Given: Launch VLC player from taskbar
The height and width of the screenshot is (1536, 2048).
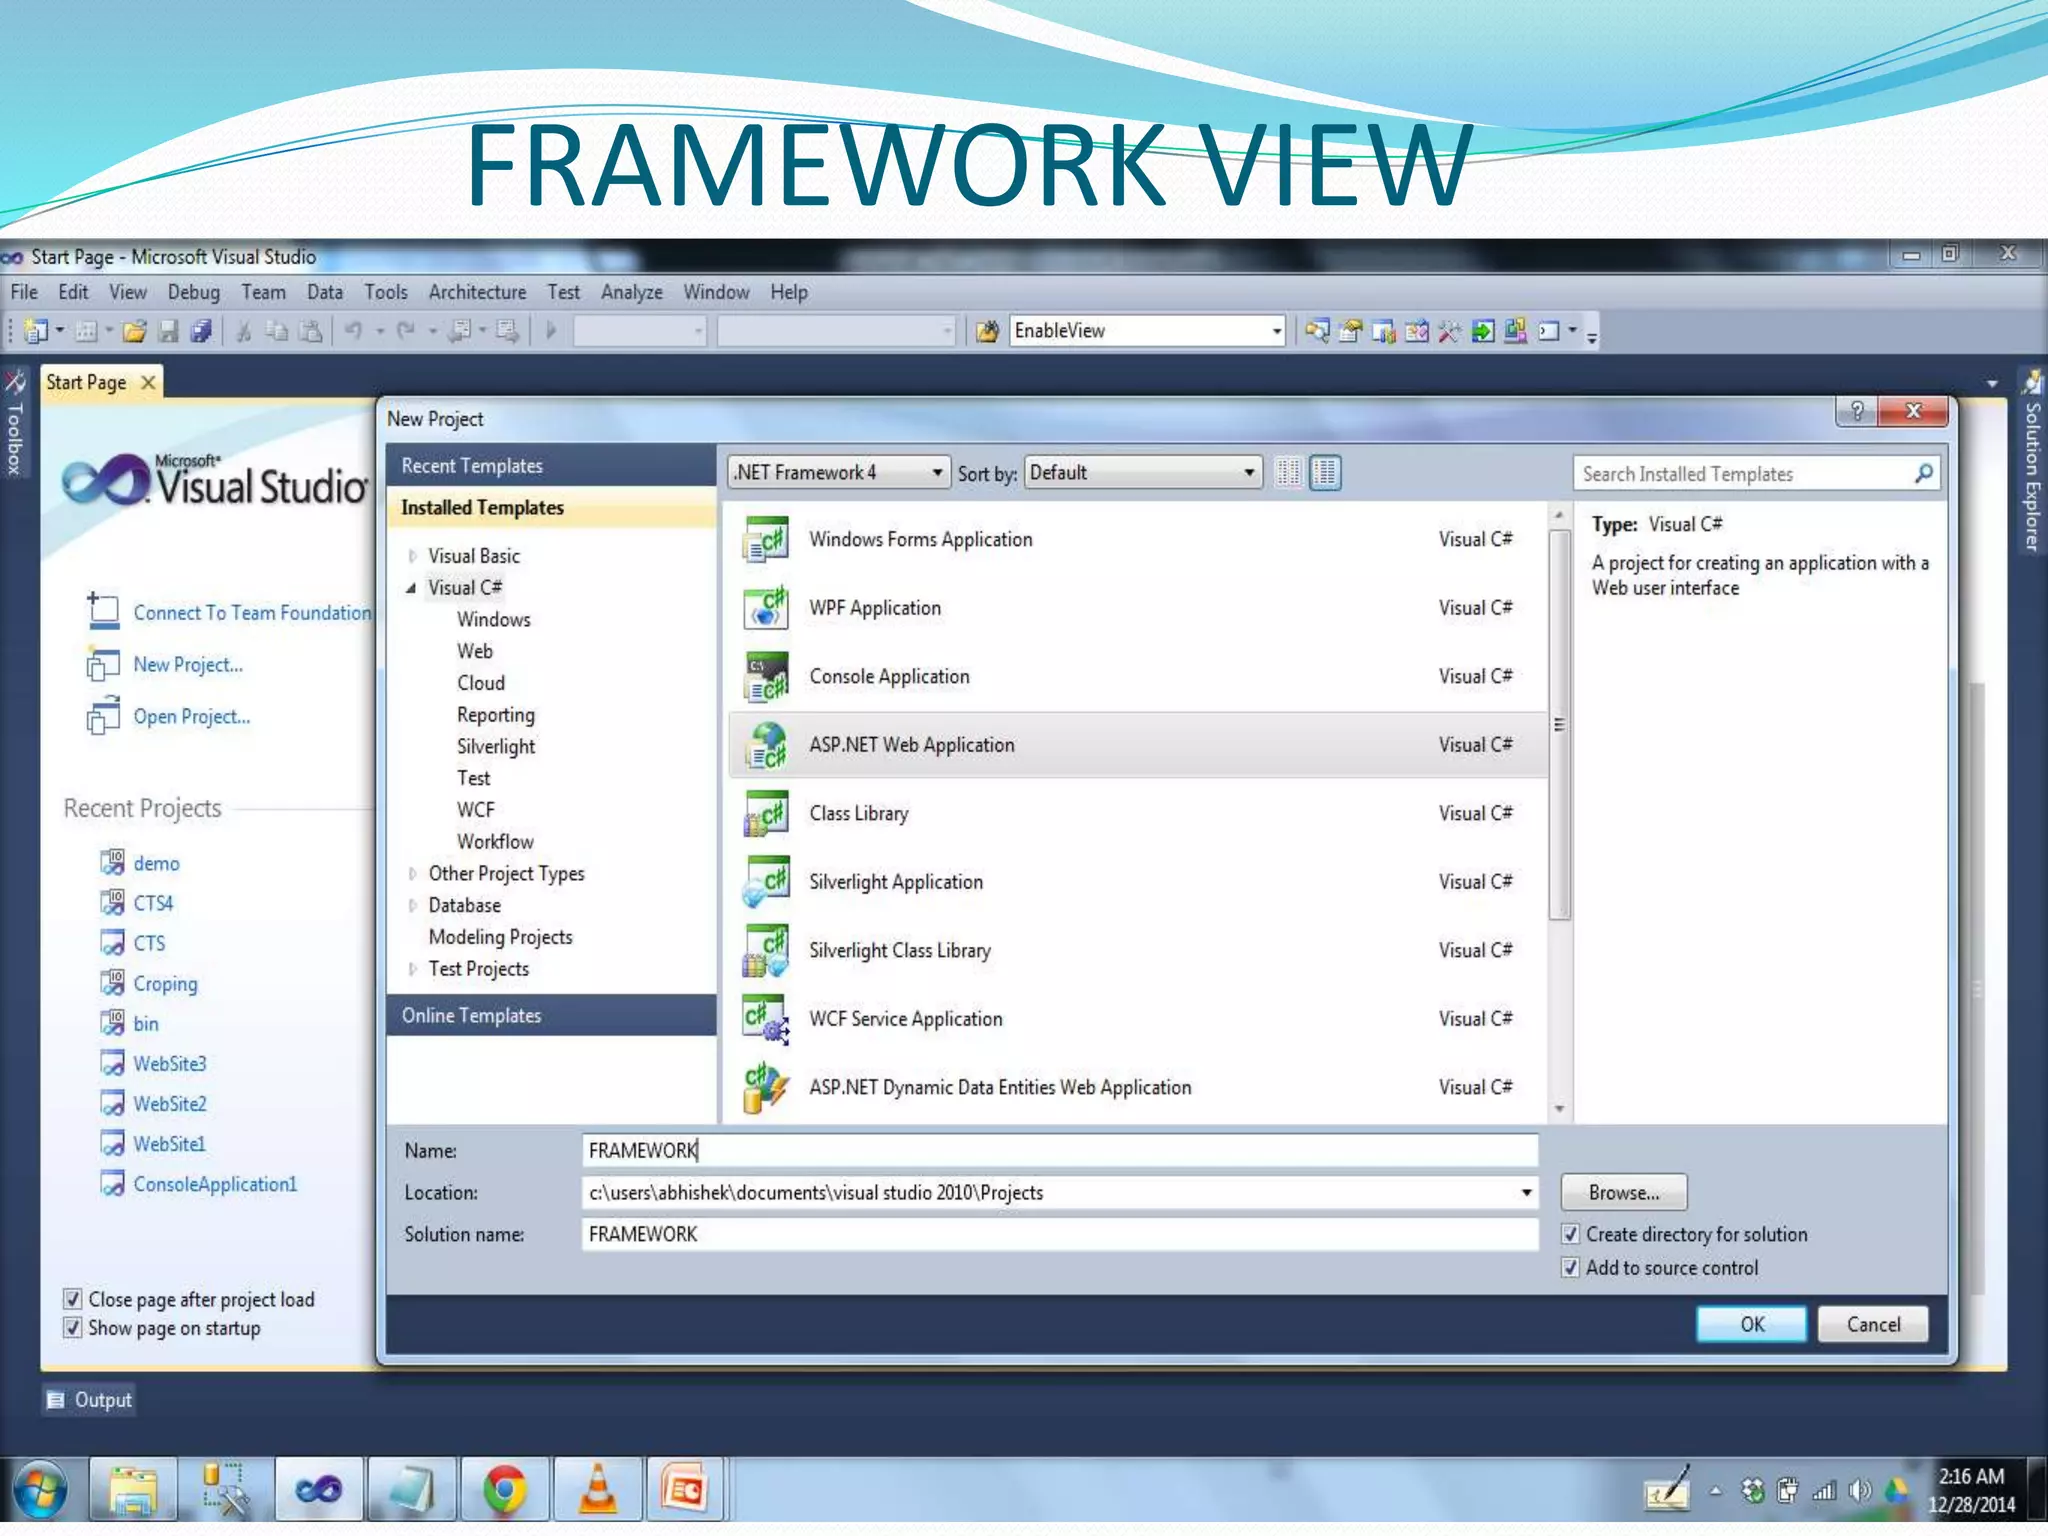Looking at the screenshot, I should [597, 1489].
